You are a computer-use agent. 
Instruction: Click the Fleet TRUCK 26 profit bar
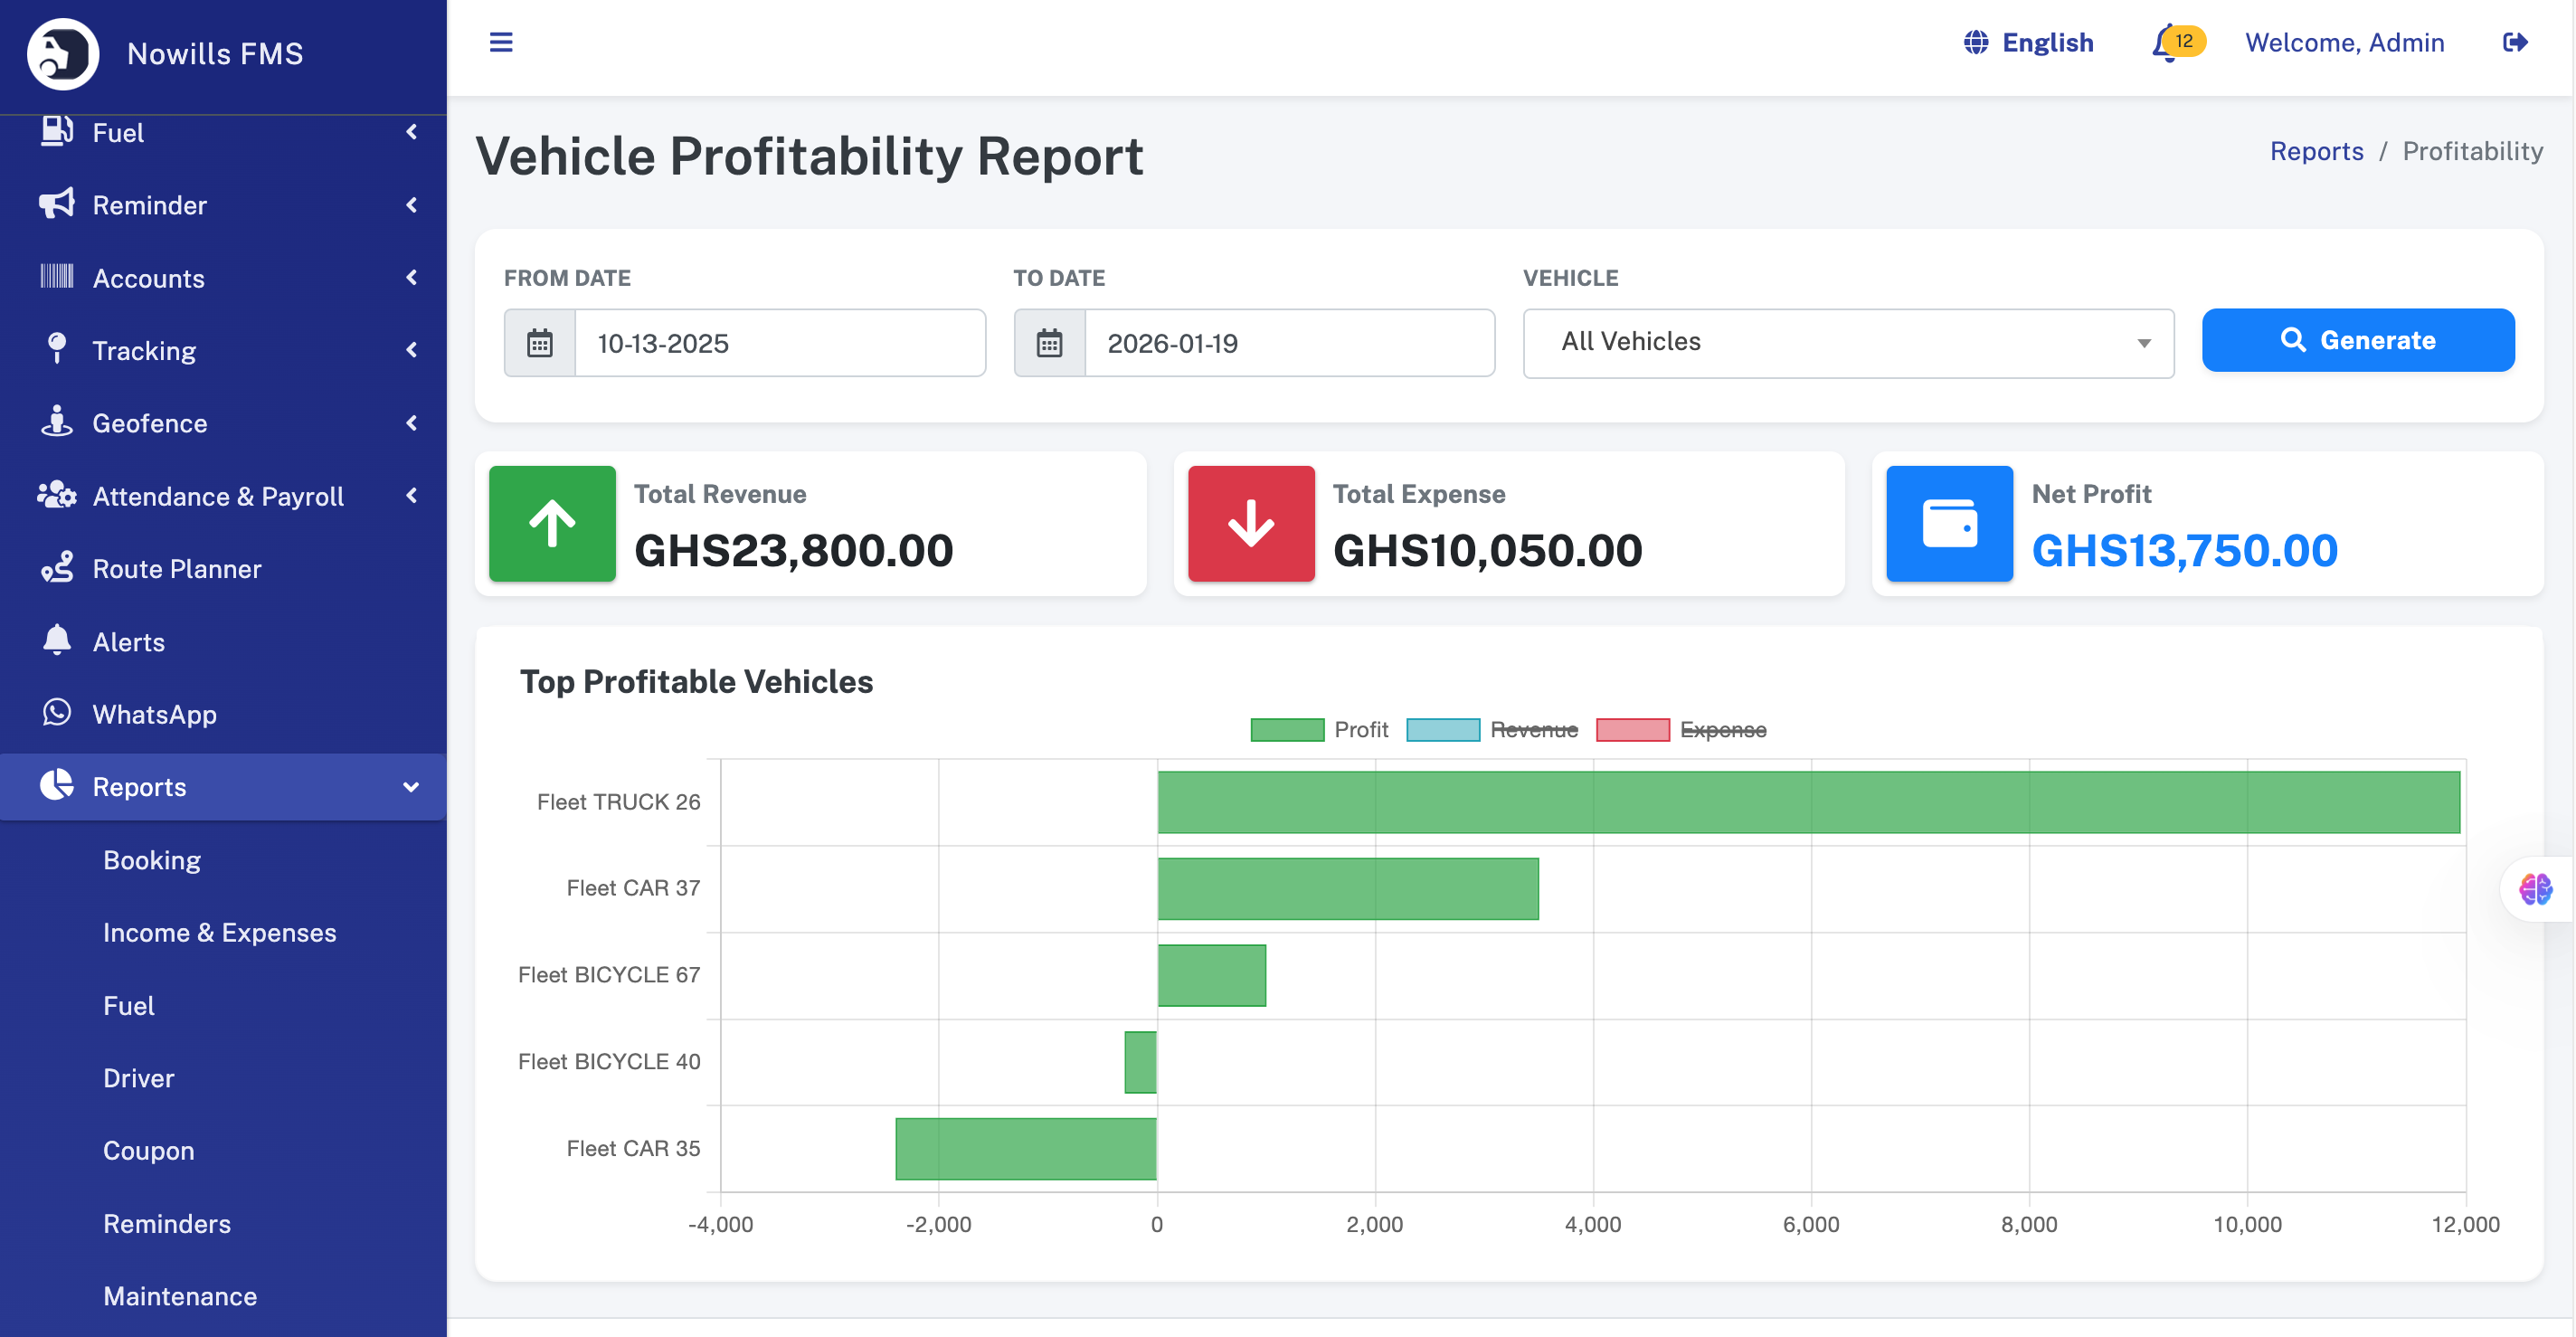1807,802
